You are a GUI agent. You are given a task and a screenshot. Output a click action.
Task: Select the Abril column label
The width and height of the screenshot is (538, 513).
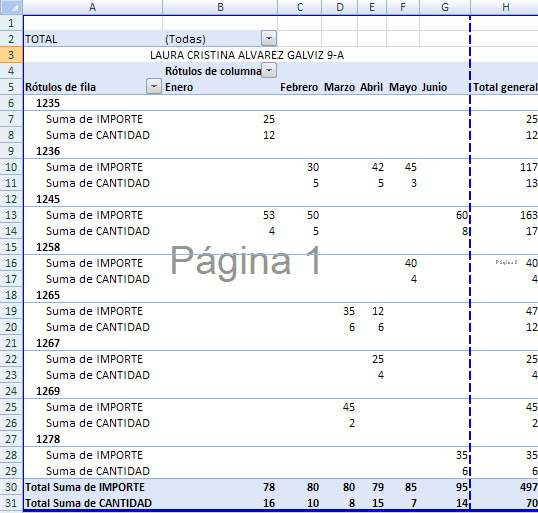pyautogui.click(x=371, y=87)
